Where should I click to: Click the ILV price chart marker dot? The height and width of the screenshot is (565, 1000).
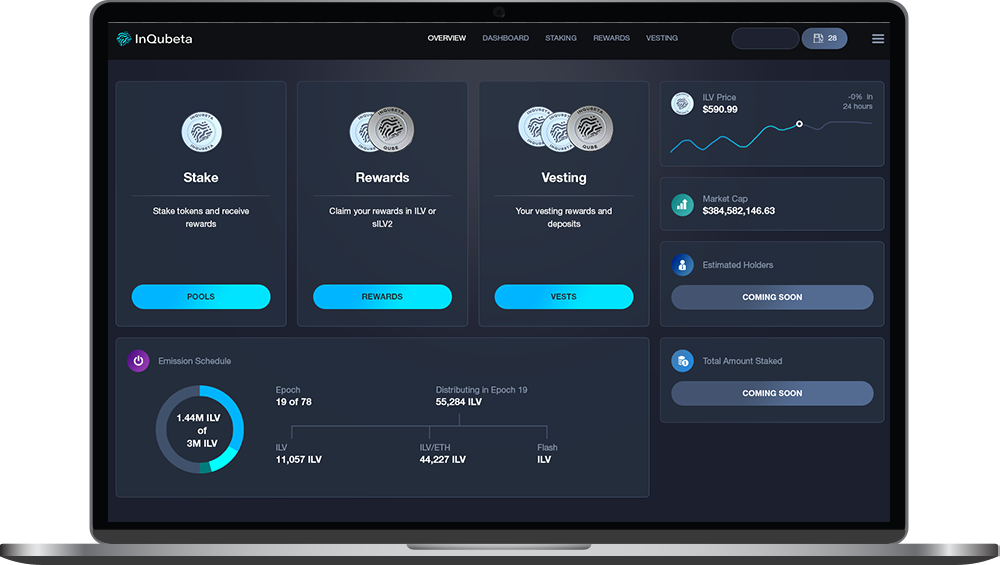coord(799,124)
